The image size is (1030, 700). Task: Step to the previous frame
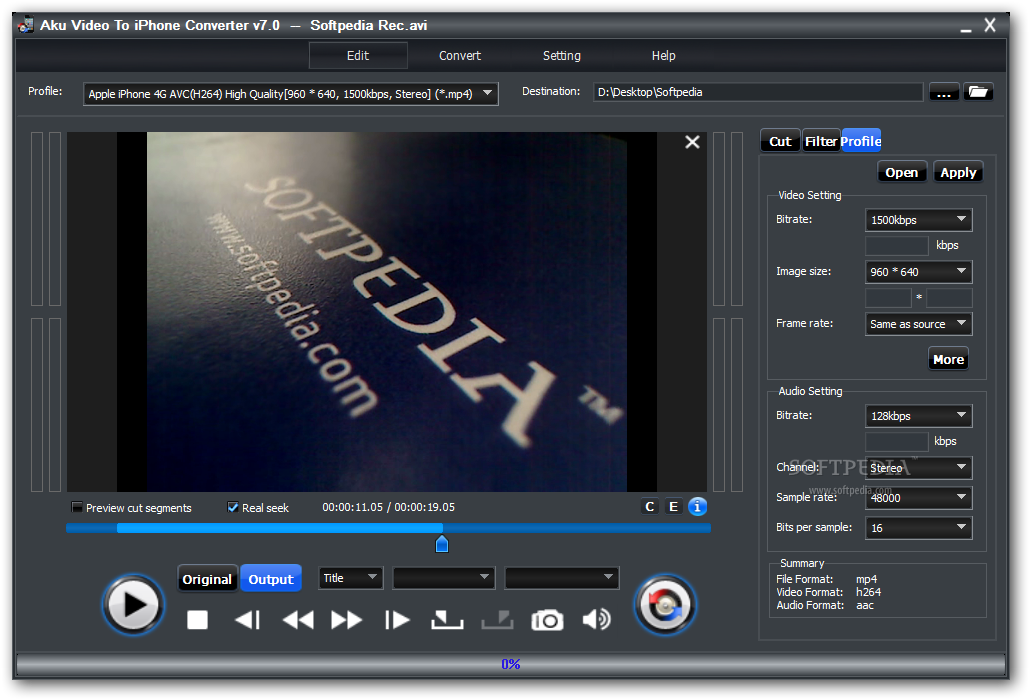(248, 620)
